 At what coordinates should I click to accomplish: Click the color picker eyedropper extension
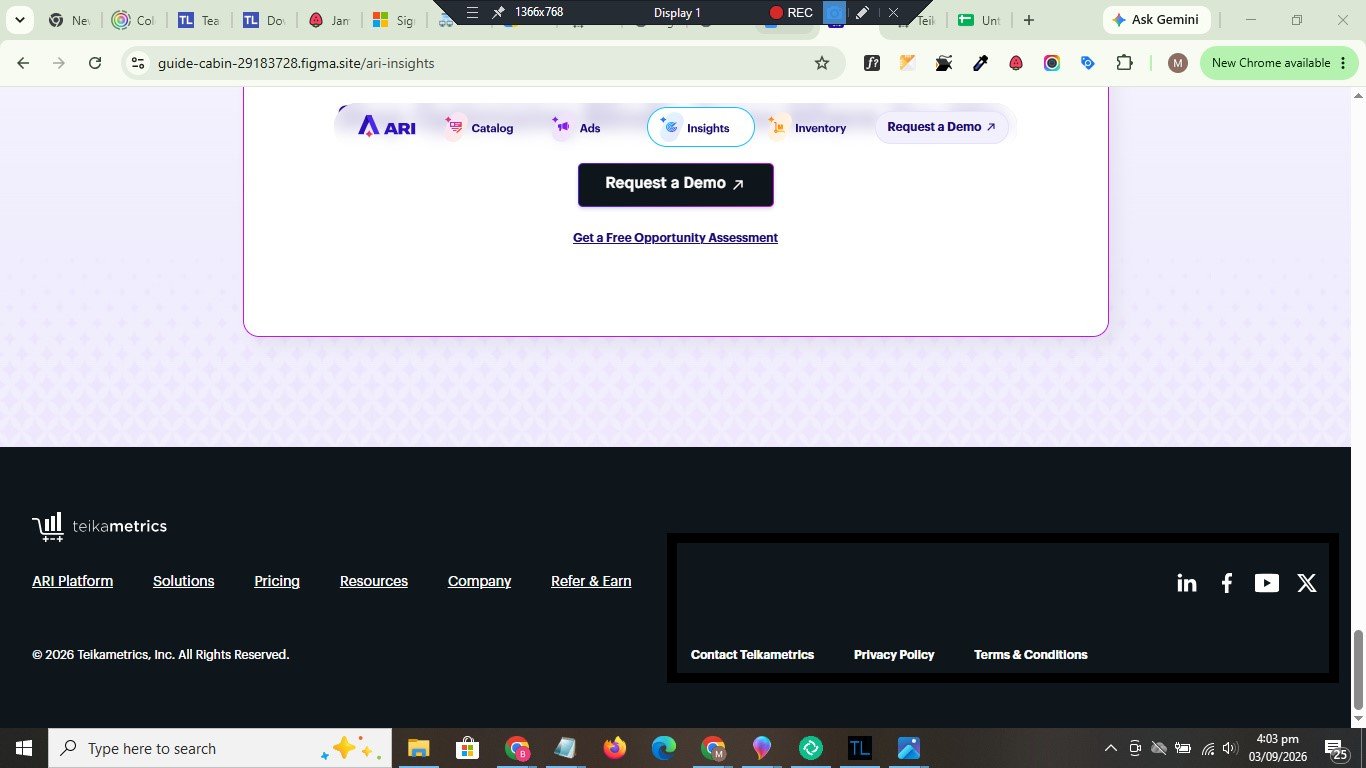pos(980,63)
